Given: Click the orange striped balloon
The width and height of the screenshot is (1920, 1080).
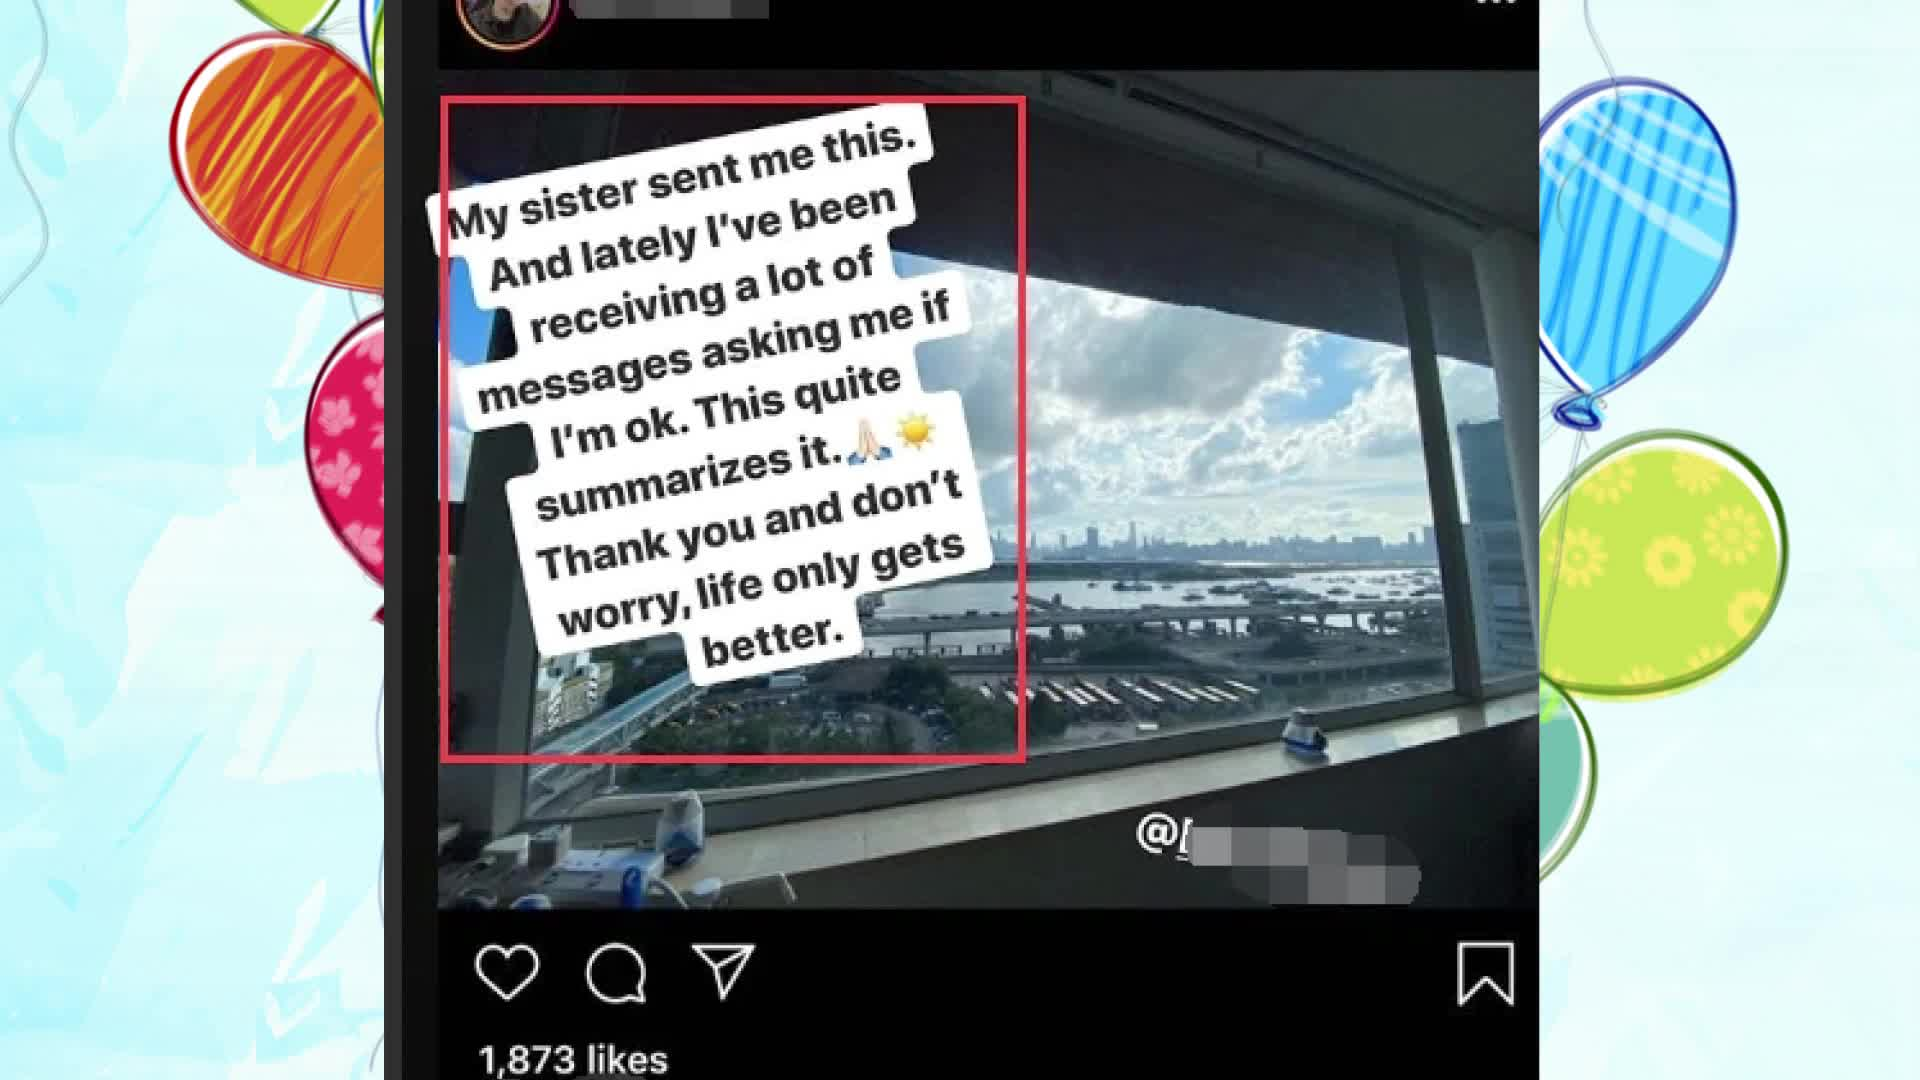Looking at the screenshot, I should pyautogui.click(x=282, y=160).
